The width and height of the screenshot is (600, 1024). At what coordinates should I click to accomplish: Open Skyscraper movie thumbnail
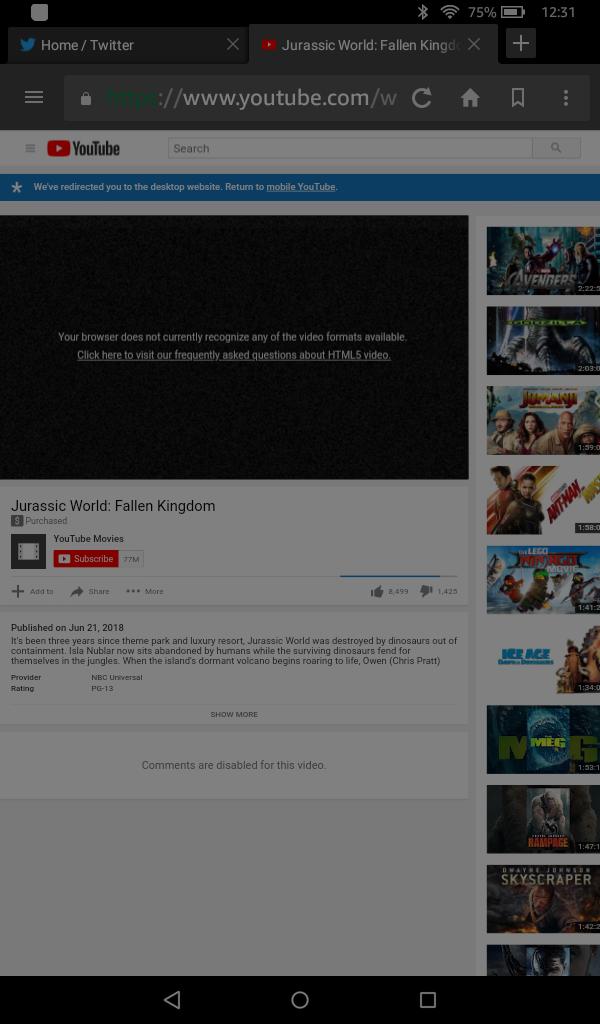click(543, 899)
